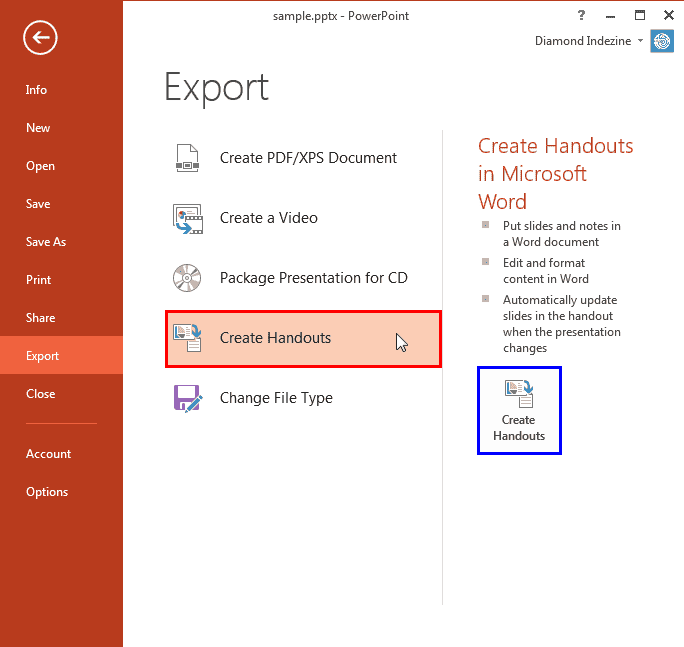Close the PowerPoint window
This screenshot has width=684, height=647.
click(669, 15)
